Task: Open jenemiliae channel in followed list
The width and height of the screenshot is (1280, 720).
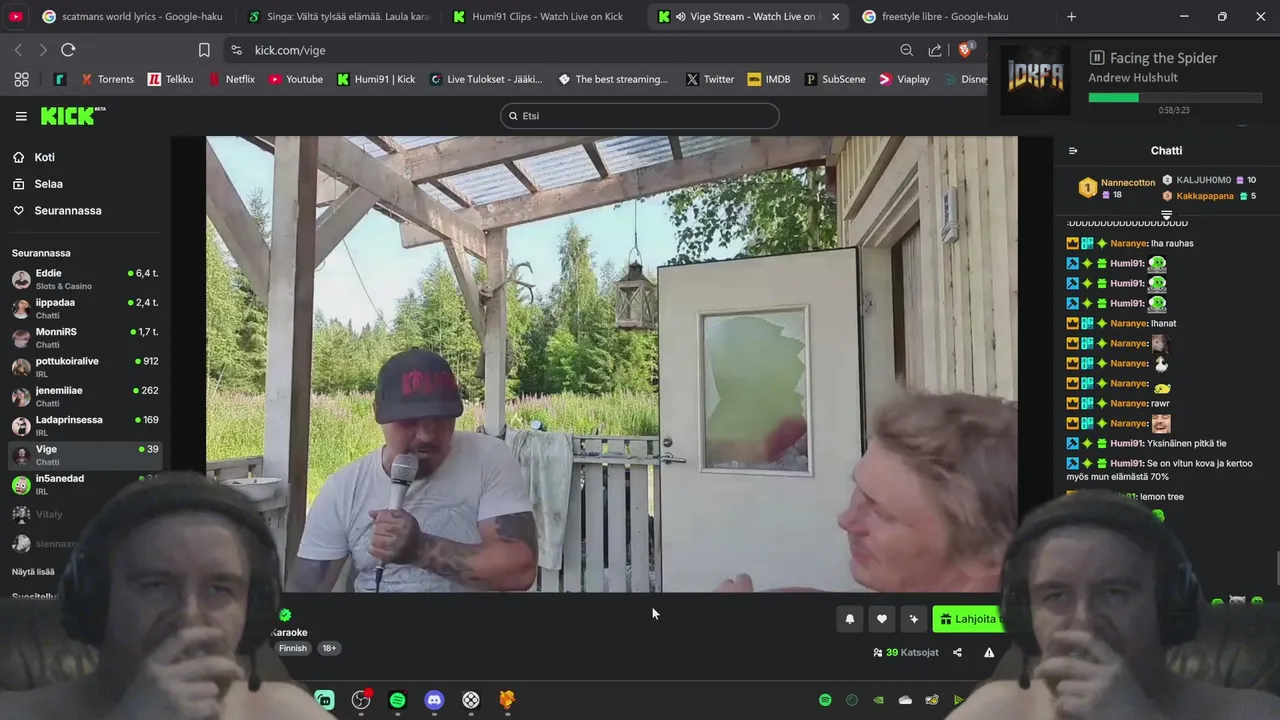Action: (x=85, y=396)
